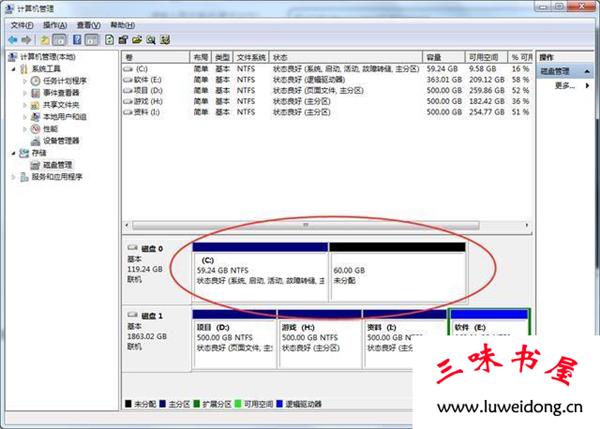Click the Forward arrow toolbar icon
Screen dimensions: 600x429
point(26,39)
